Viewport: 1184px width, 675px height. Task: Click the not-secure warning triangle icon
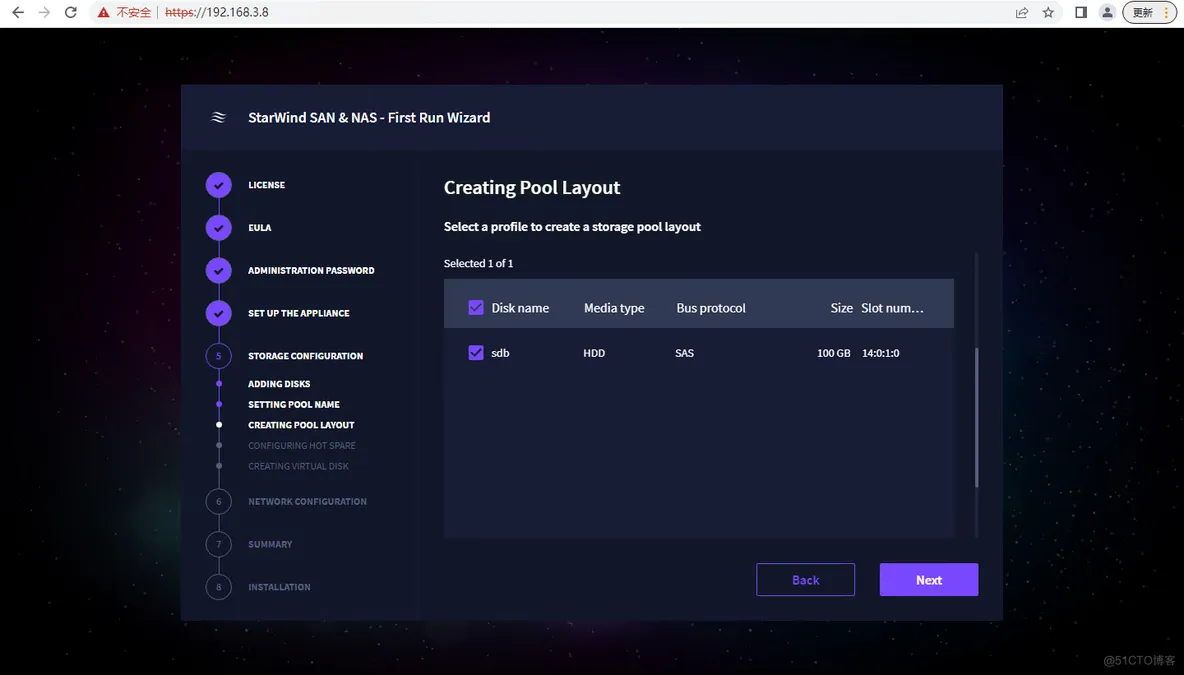pyautogui.click(x=103, y=12)
